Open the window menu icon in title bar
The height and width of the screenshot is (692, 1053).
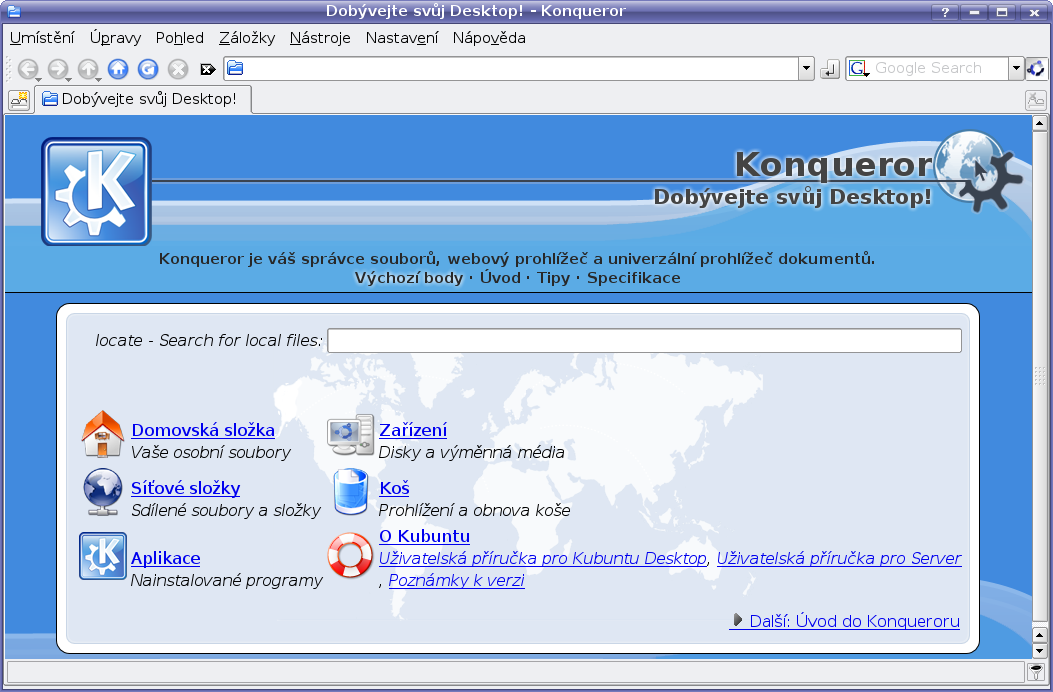pos(13,11)
